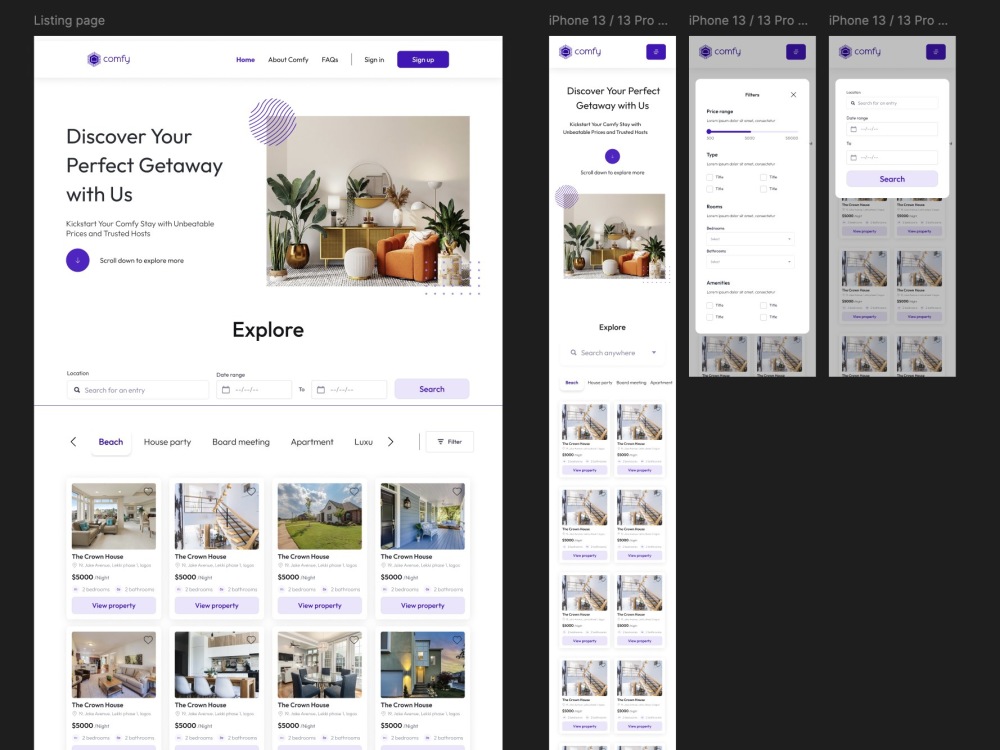The image size is (1000, 750).
Task: Click the magnifier icon in the desktop Location field
Action: (77, 390)
